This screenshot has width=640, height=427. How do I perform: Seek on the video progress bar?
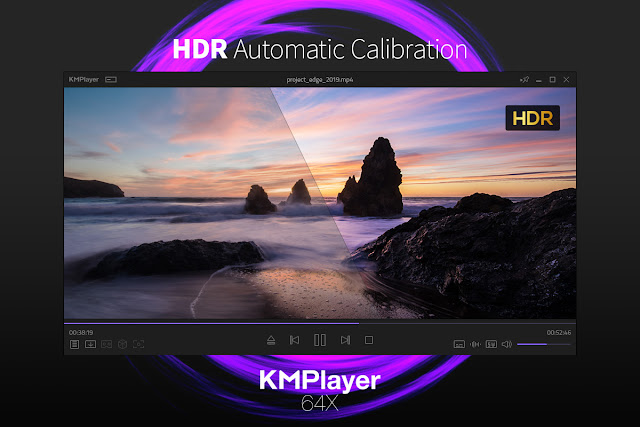320,323
